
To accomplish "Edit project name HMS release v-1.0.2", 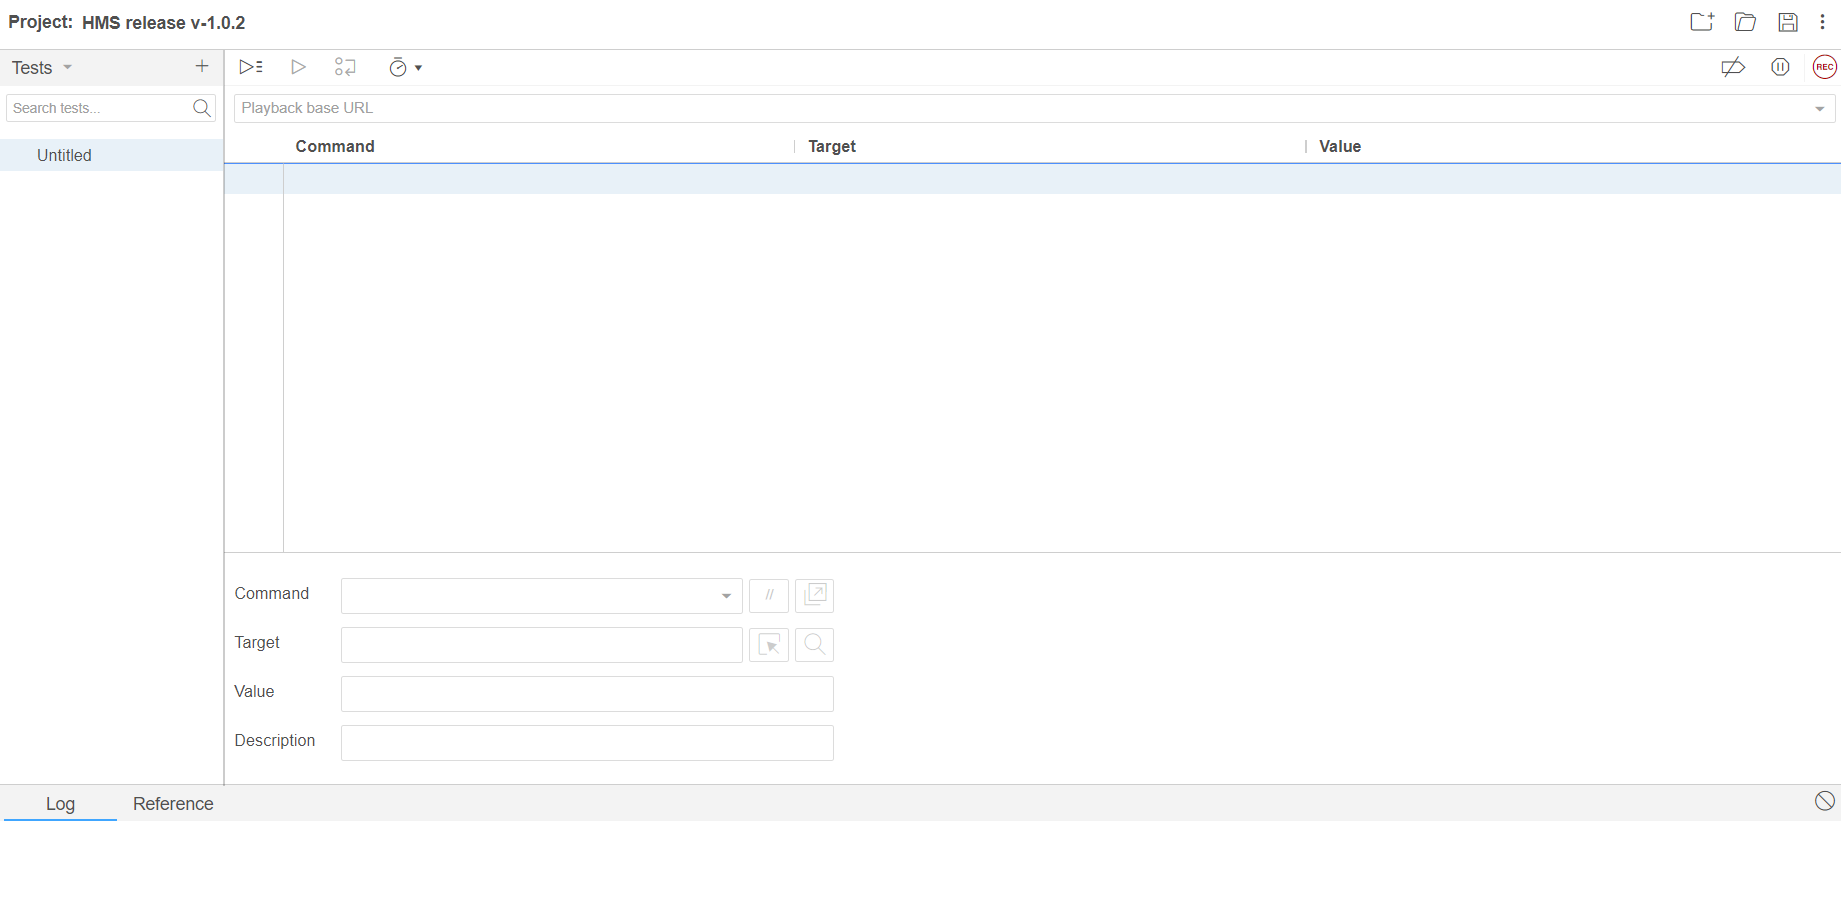I will (x=163, y=22).
